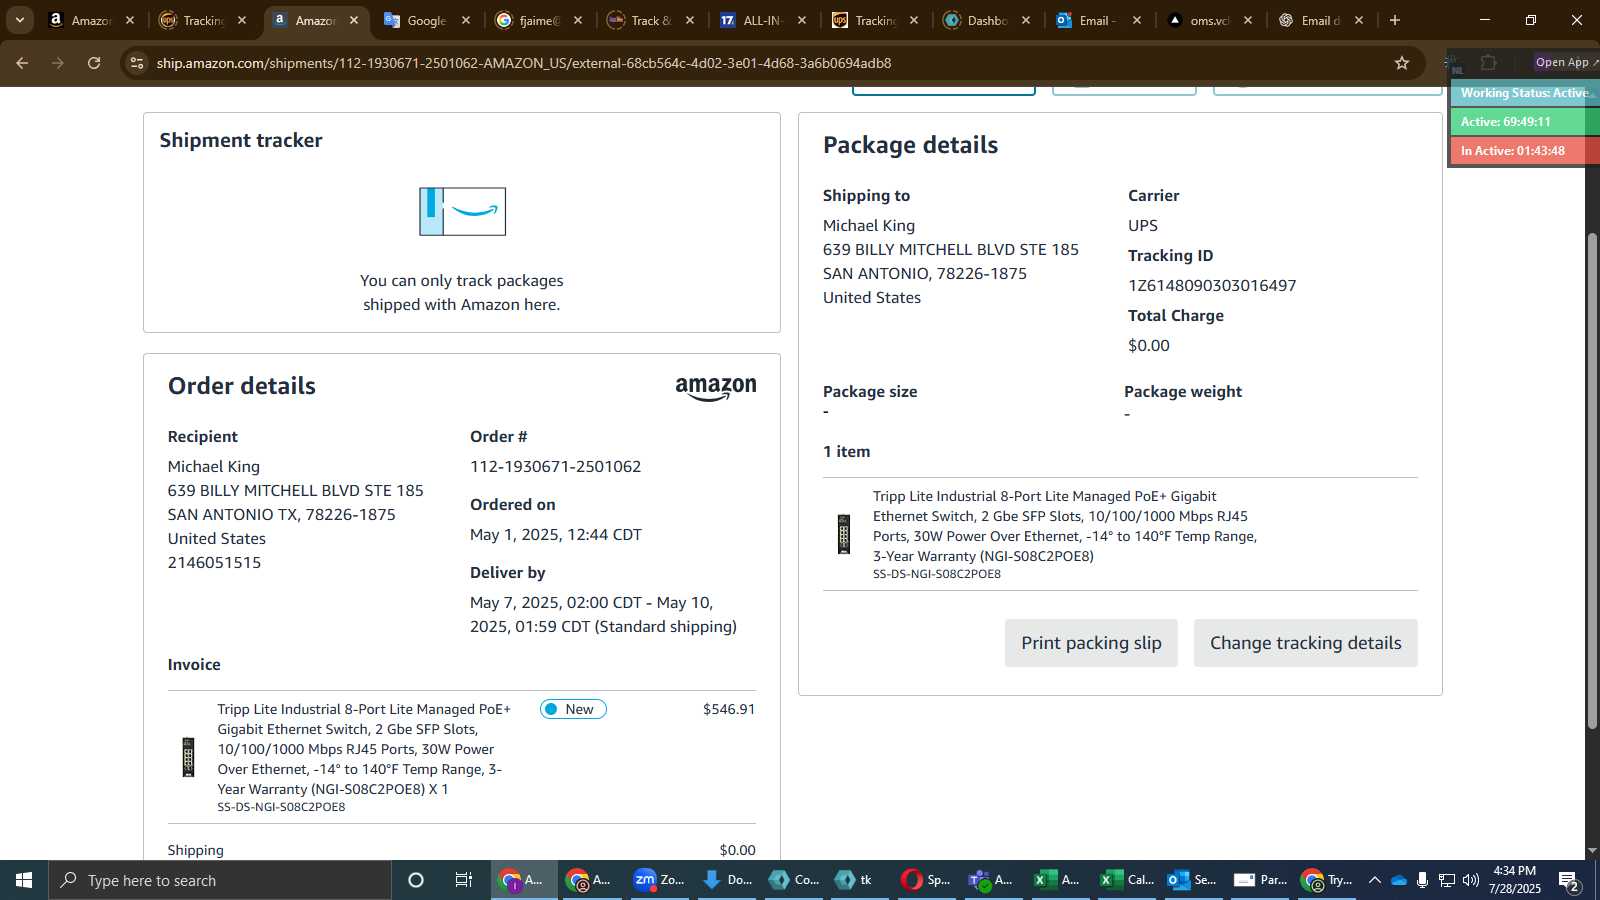This screenshot has width=1600, height=900.
Task: Open the tab search dropdown arrow
Action: (19, 20)
